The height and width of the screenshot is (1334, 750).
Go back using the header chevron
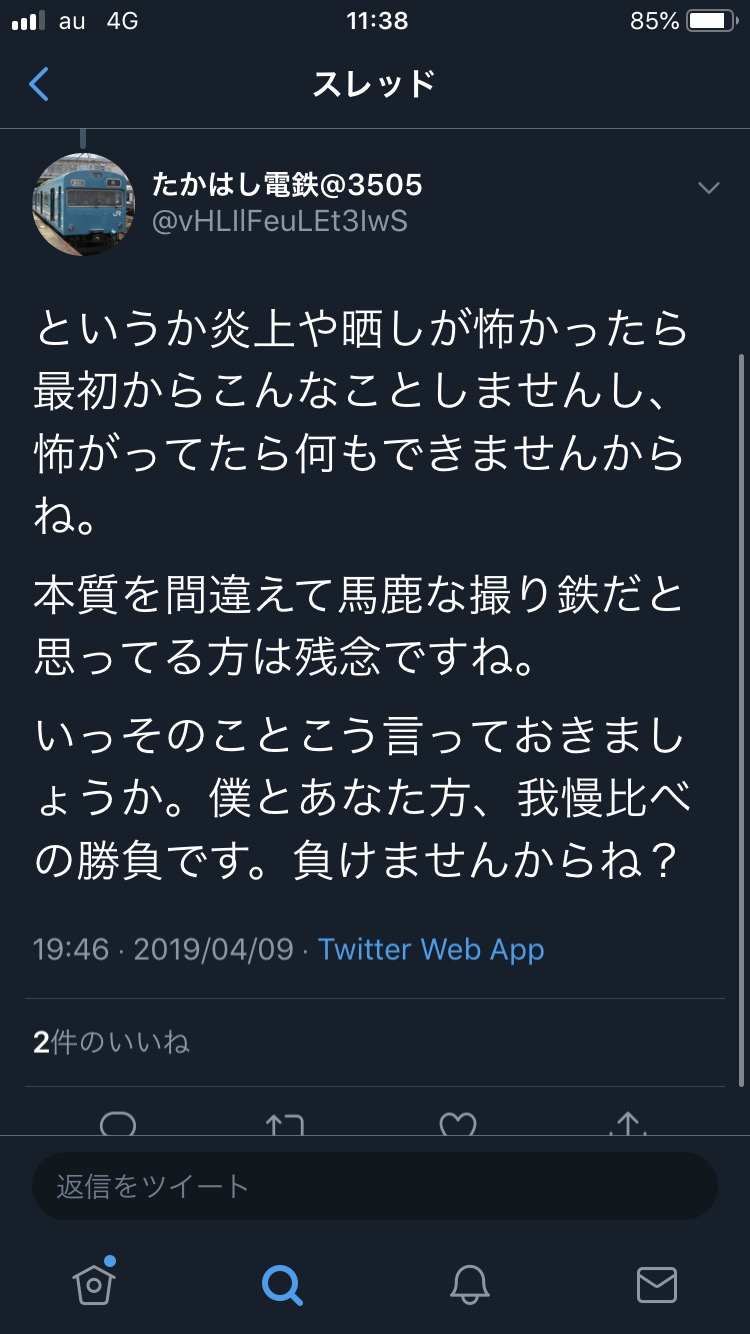click(39, 85)
